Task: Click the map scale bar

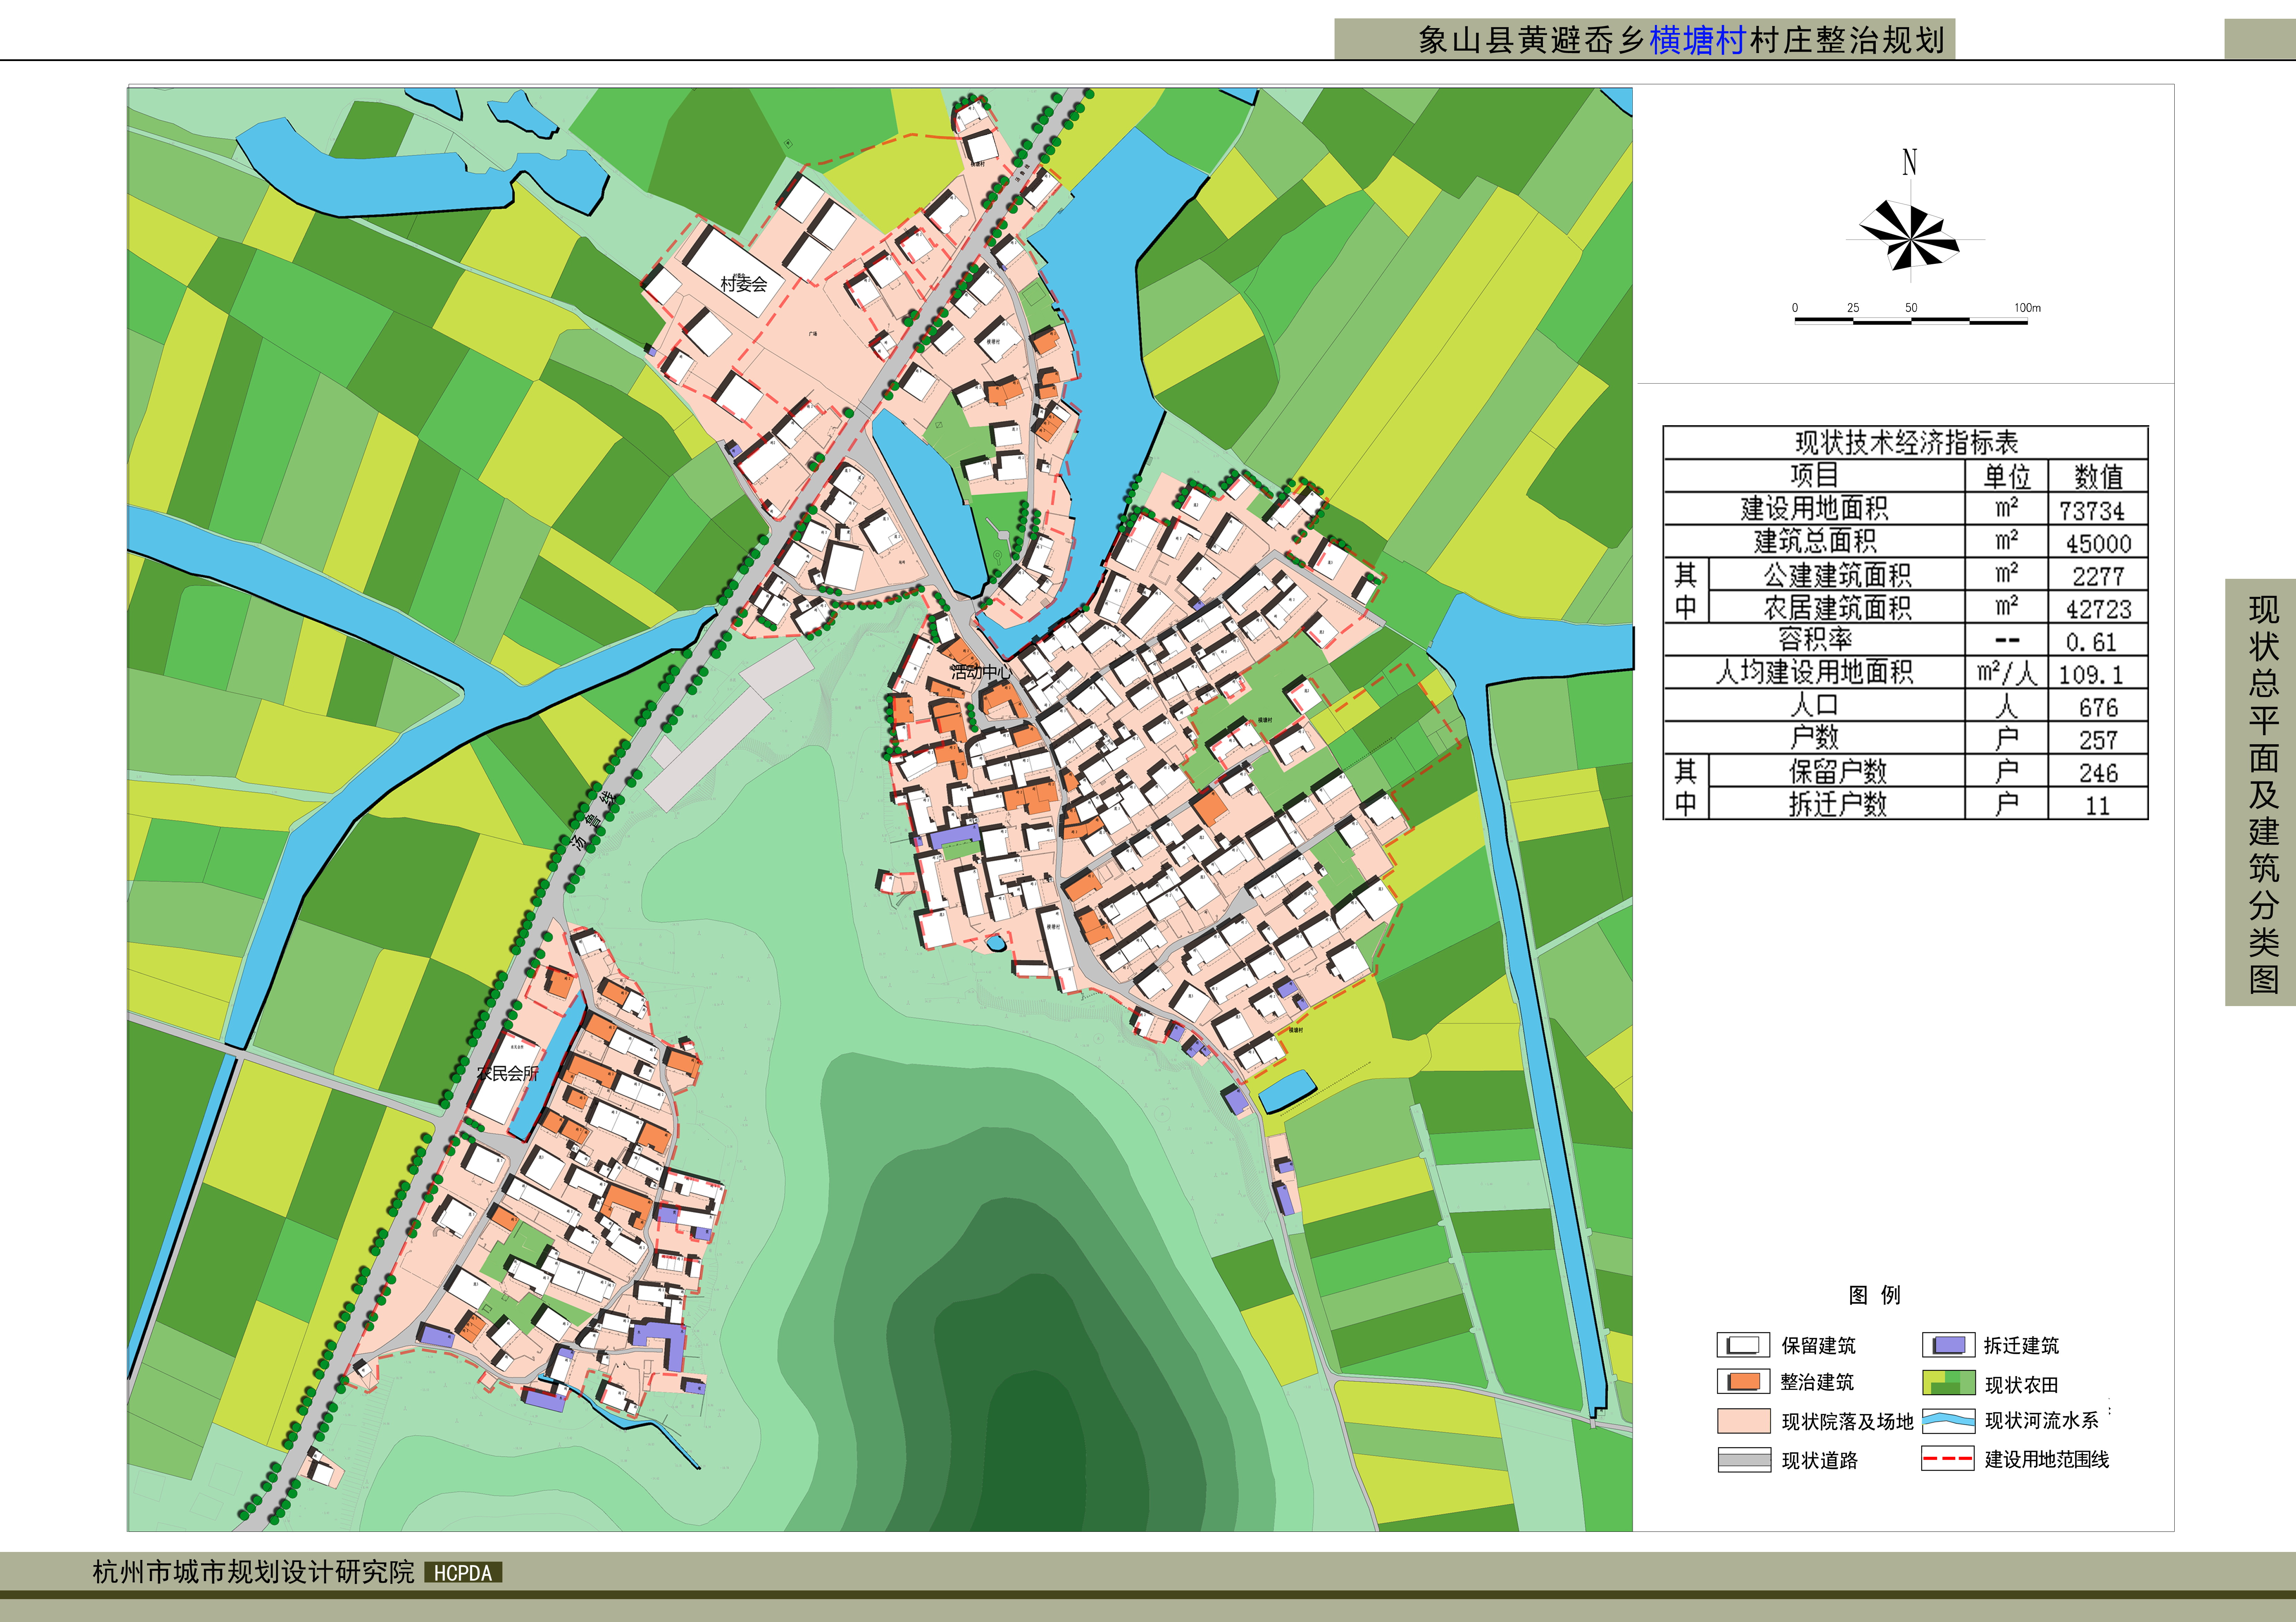Action: click(x=1911, y=321)
